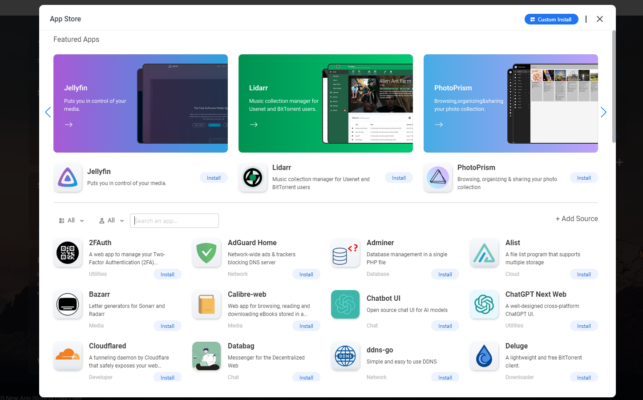The height and width of the screenshot is (400, 643).
Task: Install the featured PhotoPrism app
Action: coord(584,178)
